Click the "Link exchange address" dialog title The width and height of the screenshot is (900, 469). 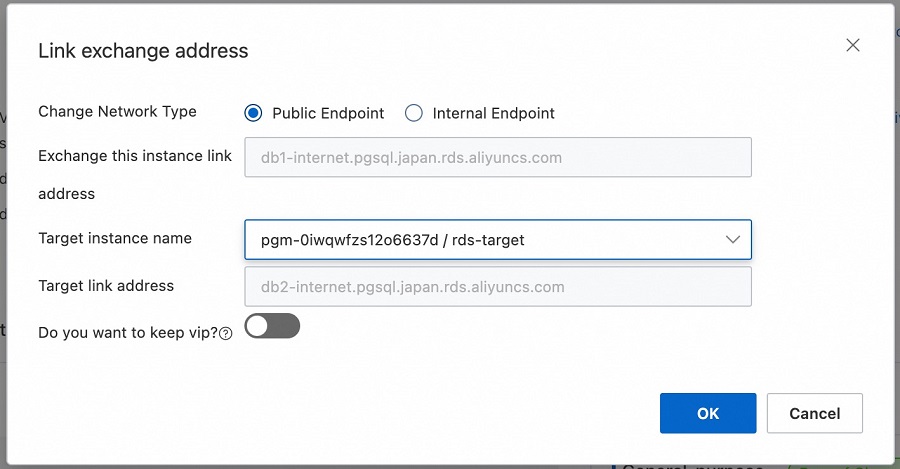pos(143,50)
